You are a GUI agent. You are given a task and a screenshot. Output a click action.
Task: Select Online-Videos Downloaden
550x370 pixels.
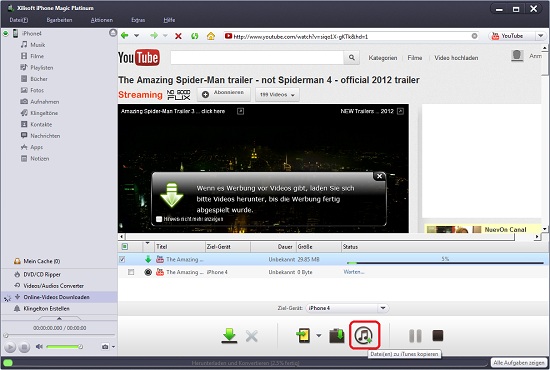(56, 297)
